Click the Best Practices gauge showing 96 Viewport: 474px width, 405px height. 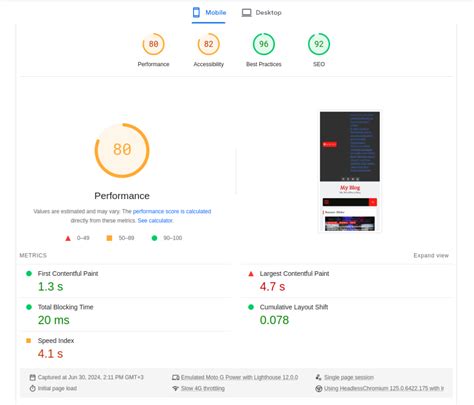[x=264, y=44]
